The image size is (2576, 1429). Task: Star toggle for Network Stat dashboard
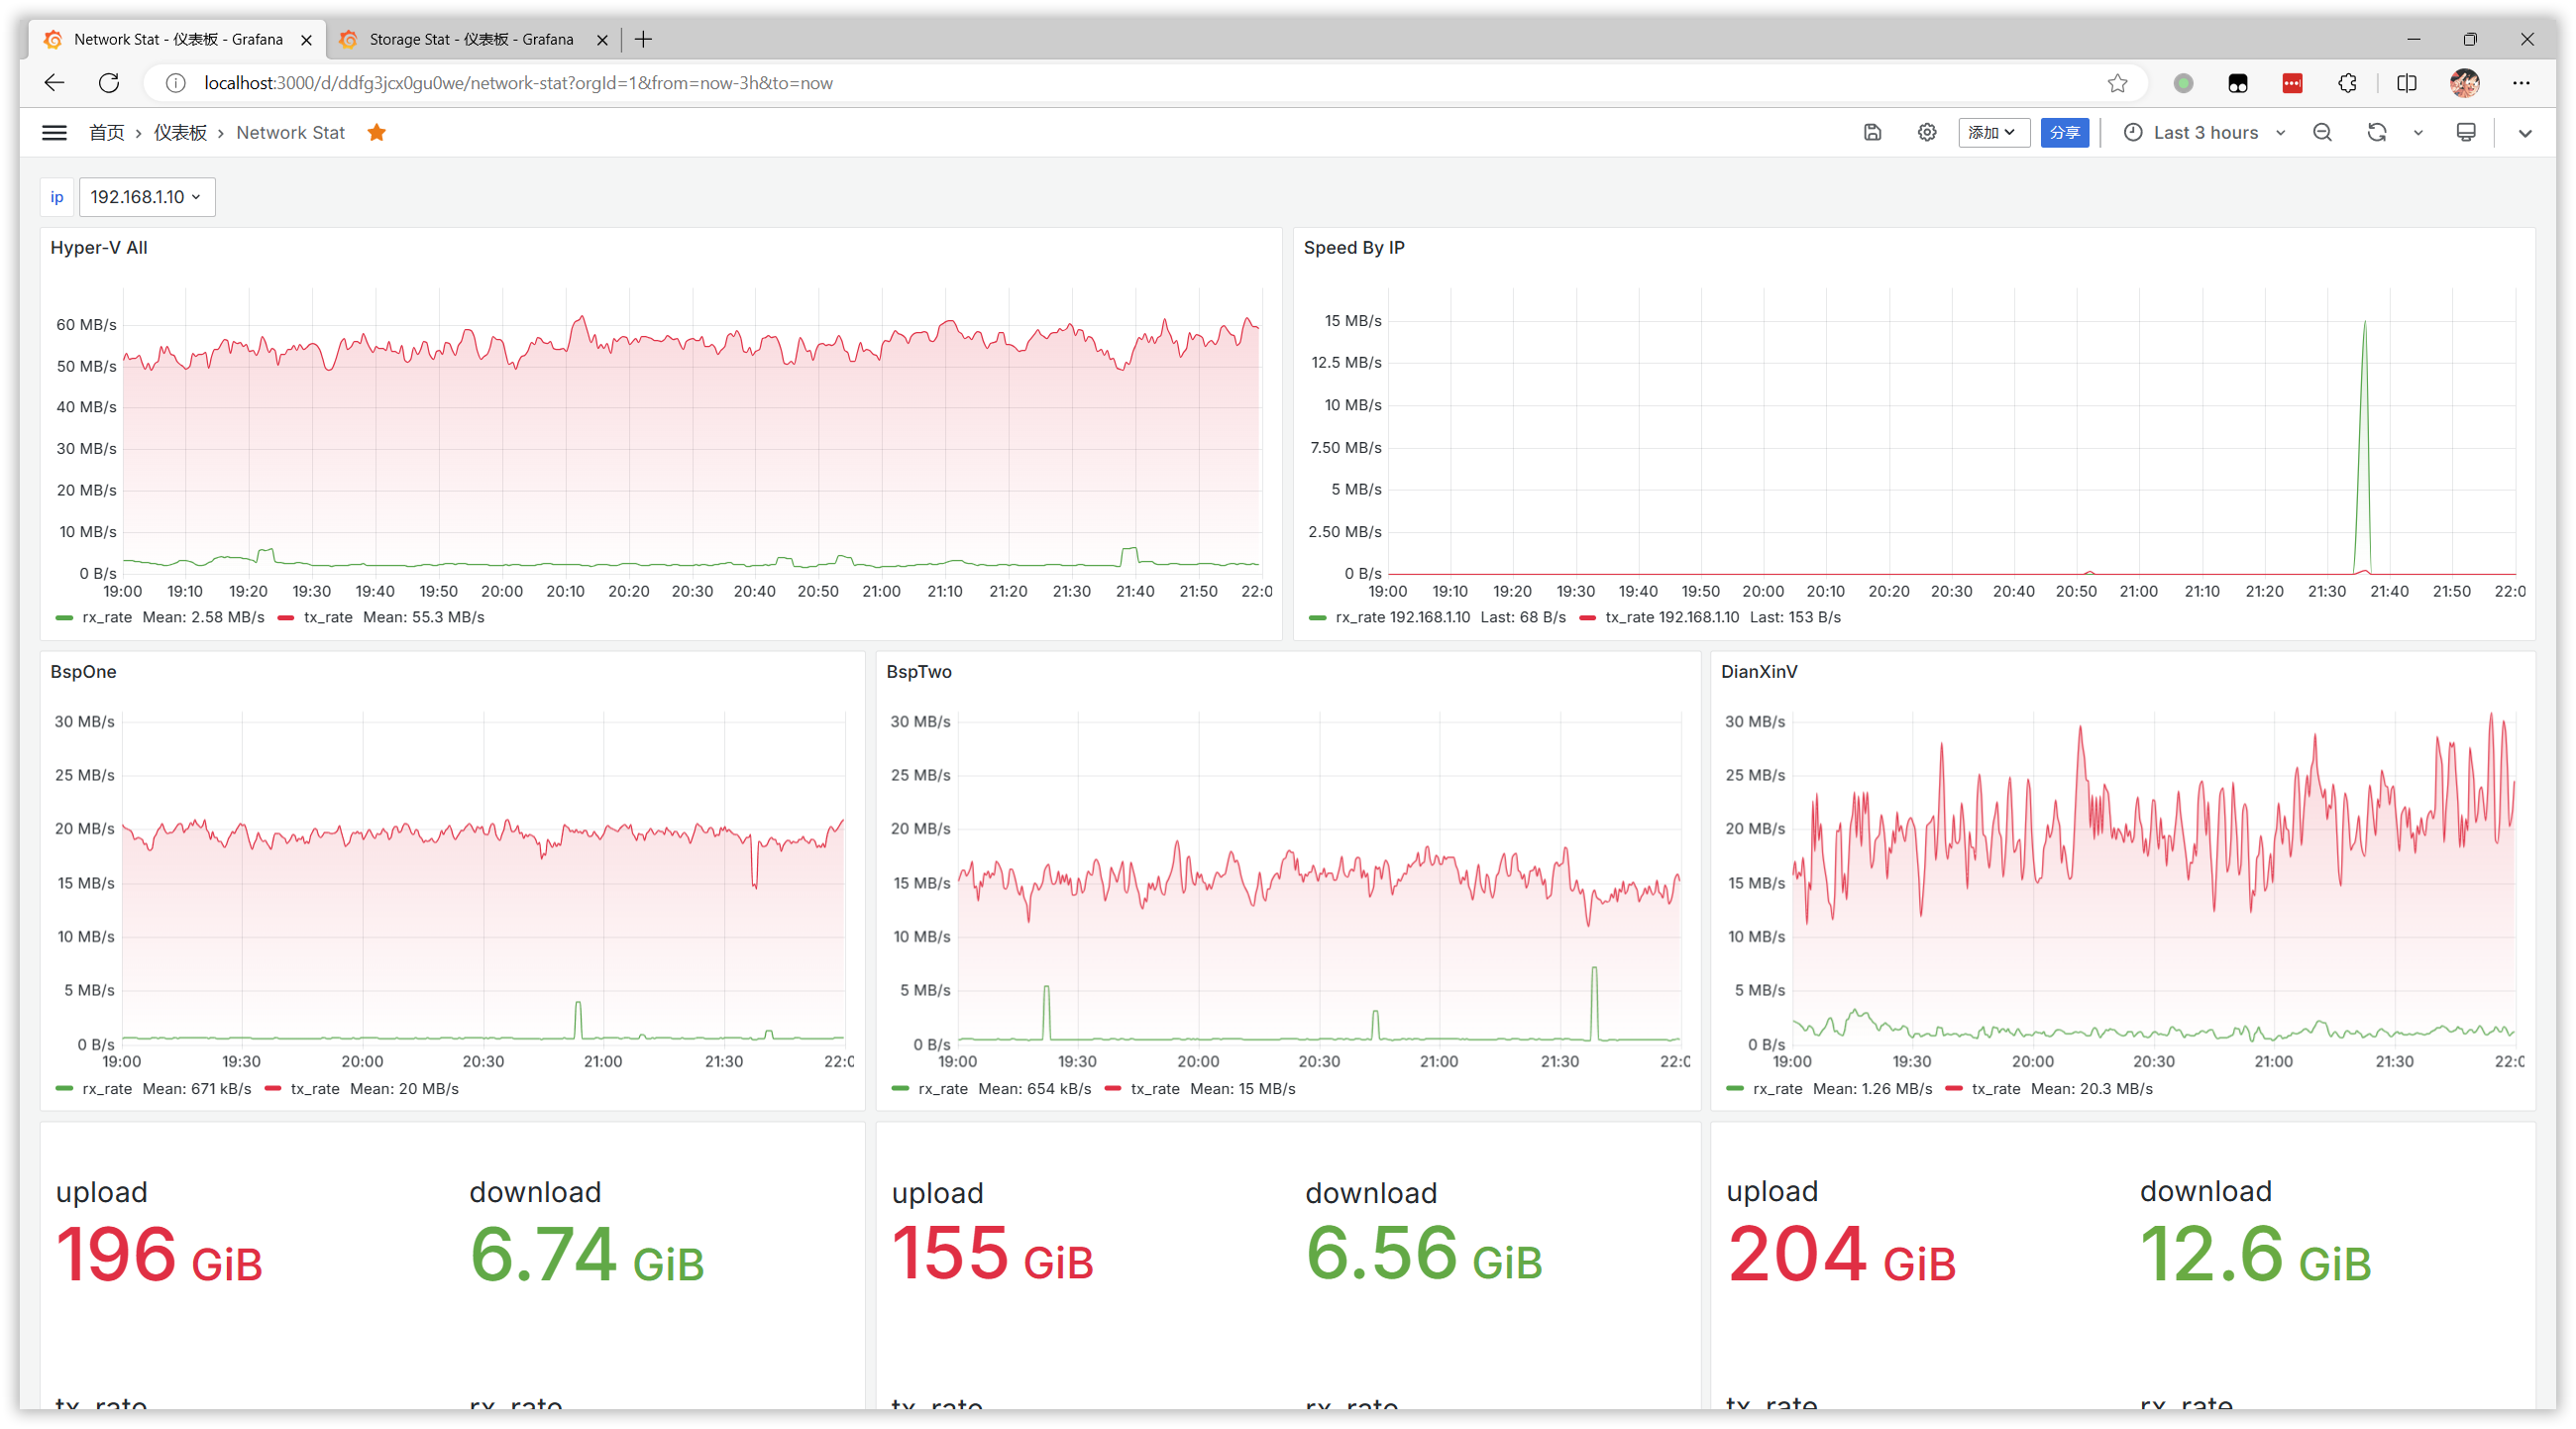376,133
